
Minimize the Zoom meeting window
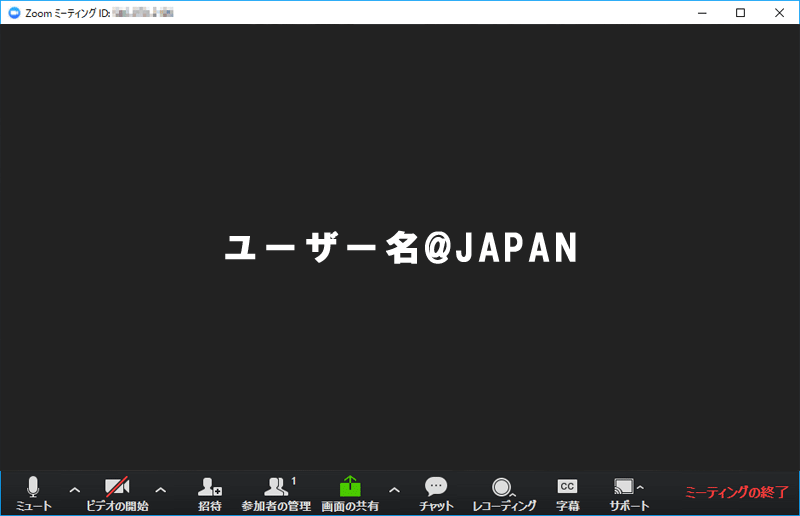703,13
